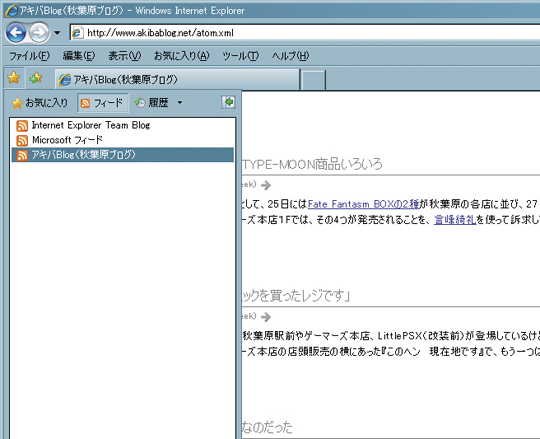Switch to フィード pane in Favorites Center
The height and width of the screenshot is (439, 540).
pyautogui.click(x=103, y=103)
